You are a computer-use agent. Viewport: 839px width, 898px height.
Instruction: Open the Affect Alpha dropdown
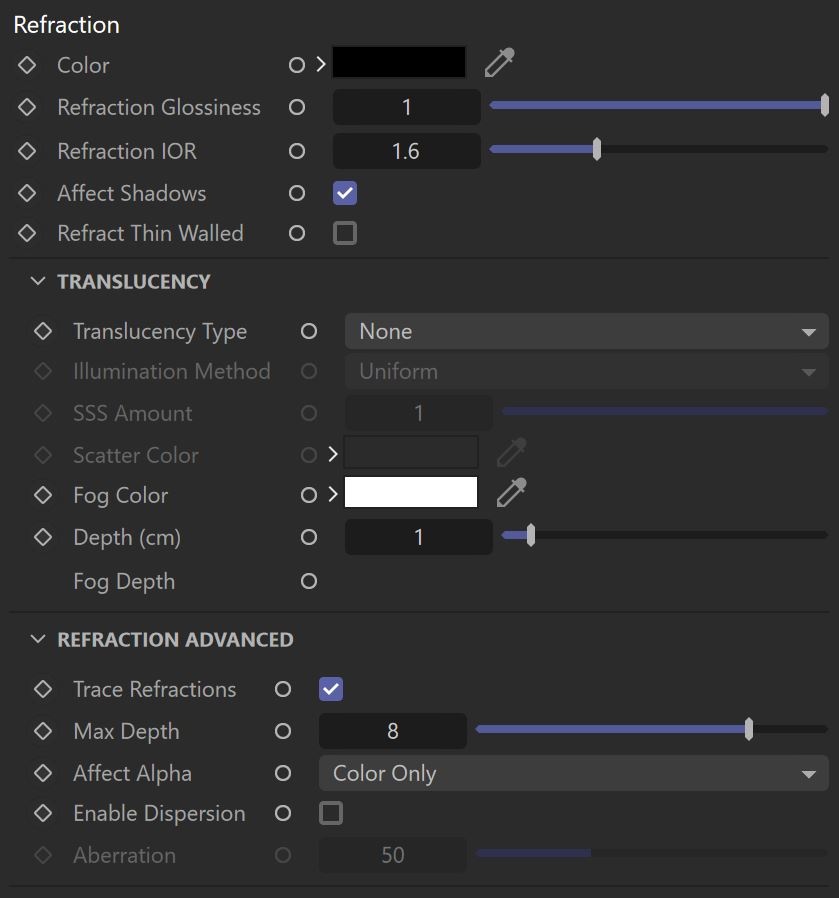573,773
